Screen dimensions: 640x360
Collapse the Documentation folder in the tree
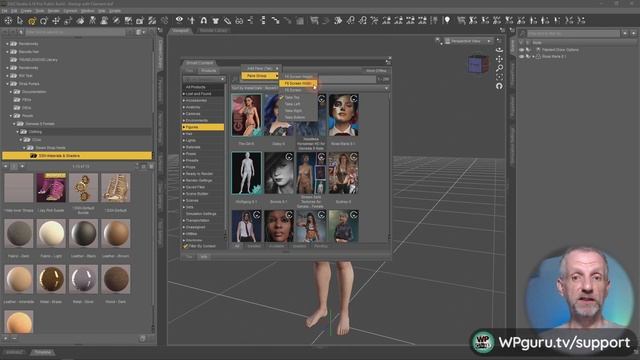click(x=11, y=92)
